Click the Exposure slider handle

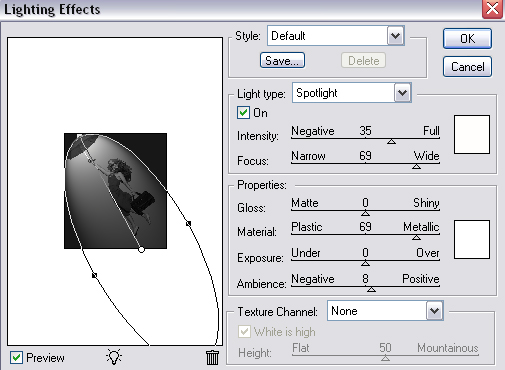point(365,264)
